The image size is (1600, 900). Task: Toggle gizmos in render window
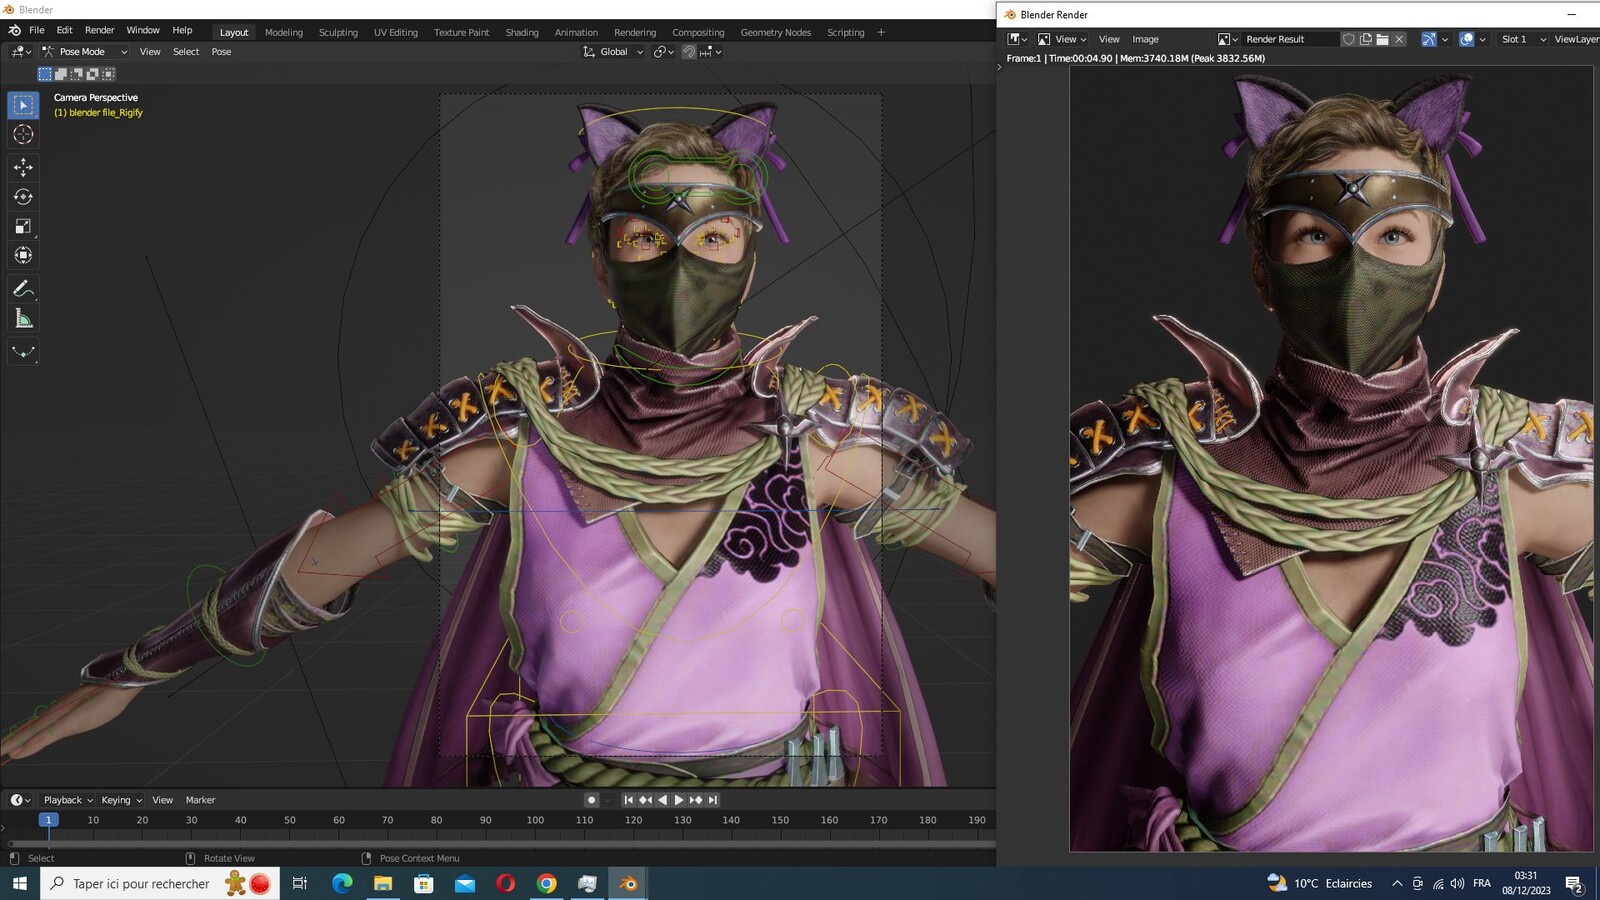tap(1429, 39)
